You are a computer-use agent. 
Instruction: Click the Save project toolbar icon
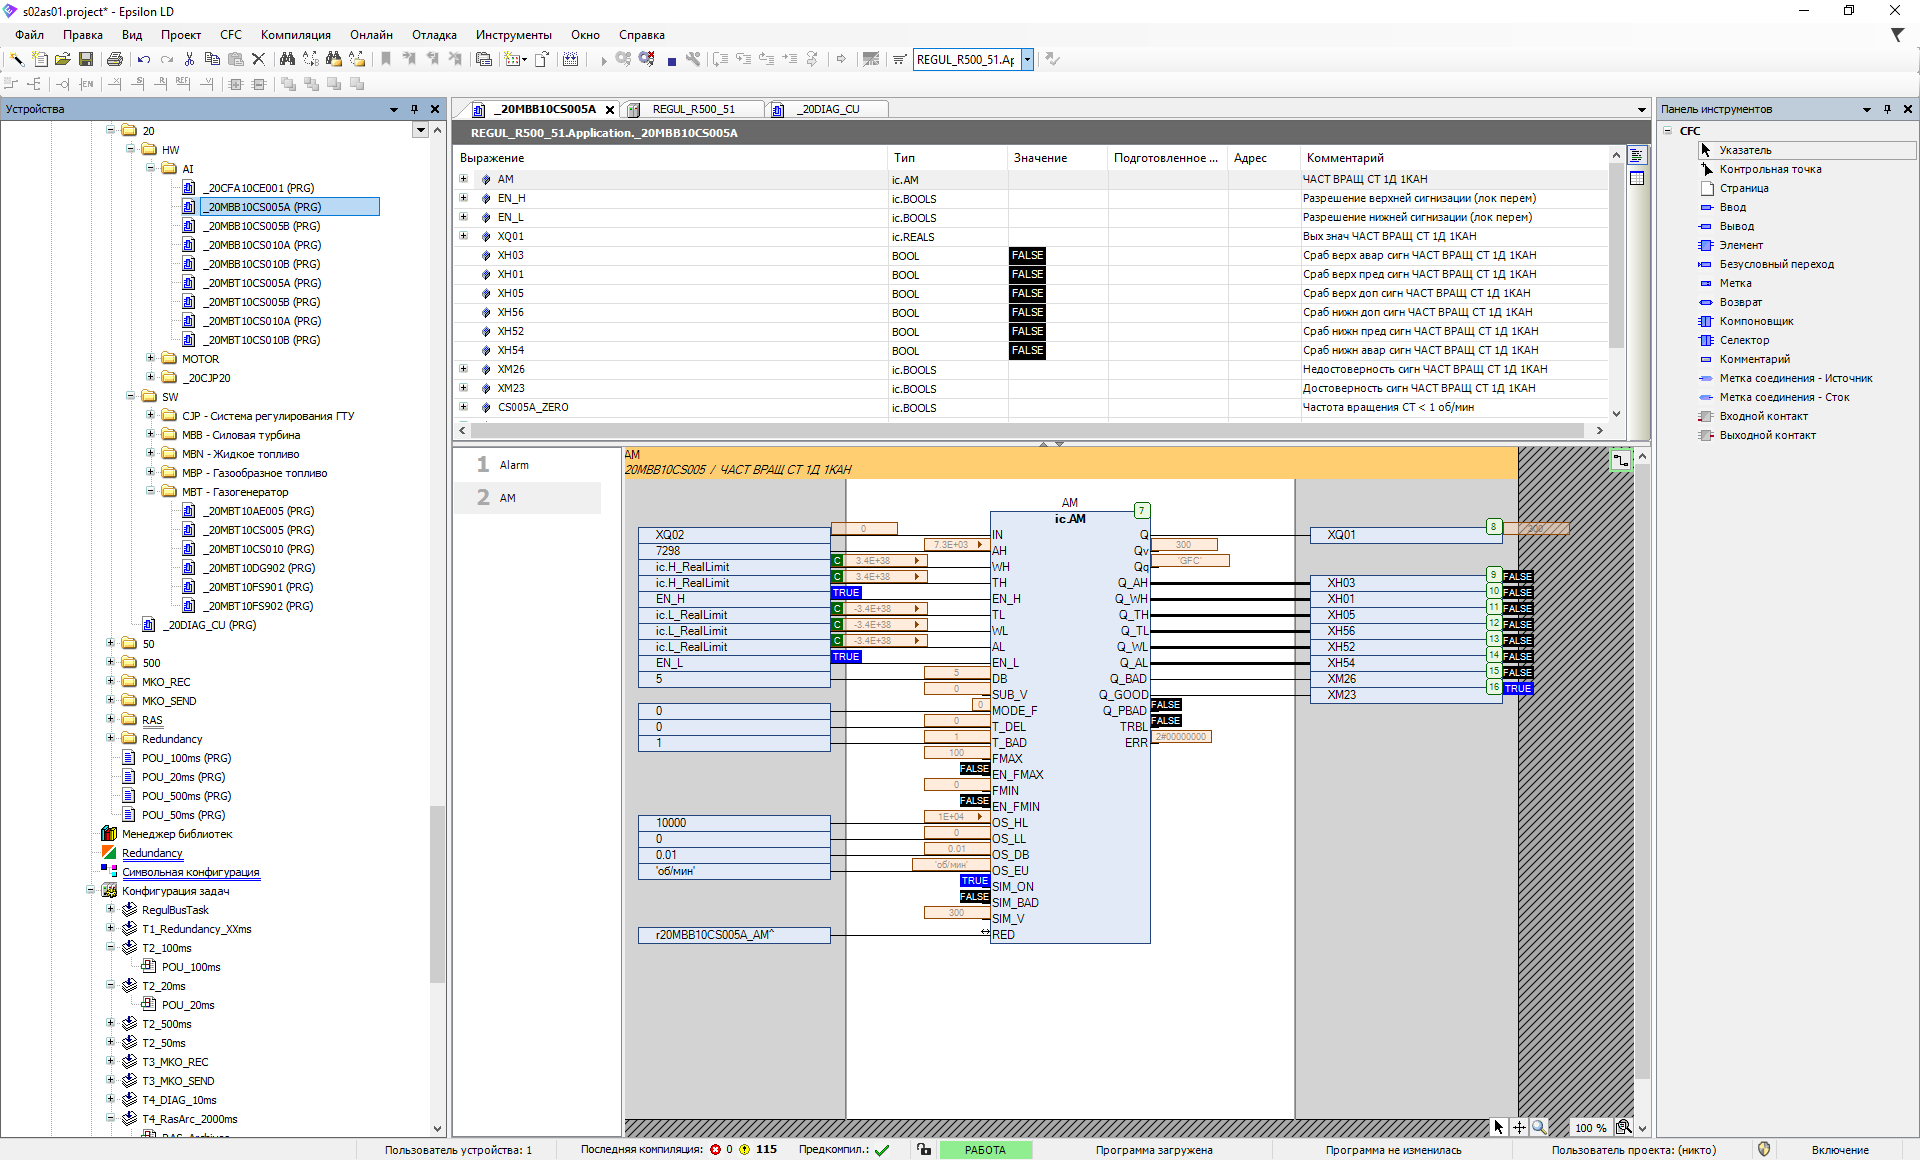86,60
